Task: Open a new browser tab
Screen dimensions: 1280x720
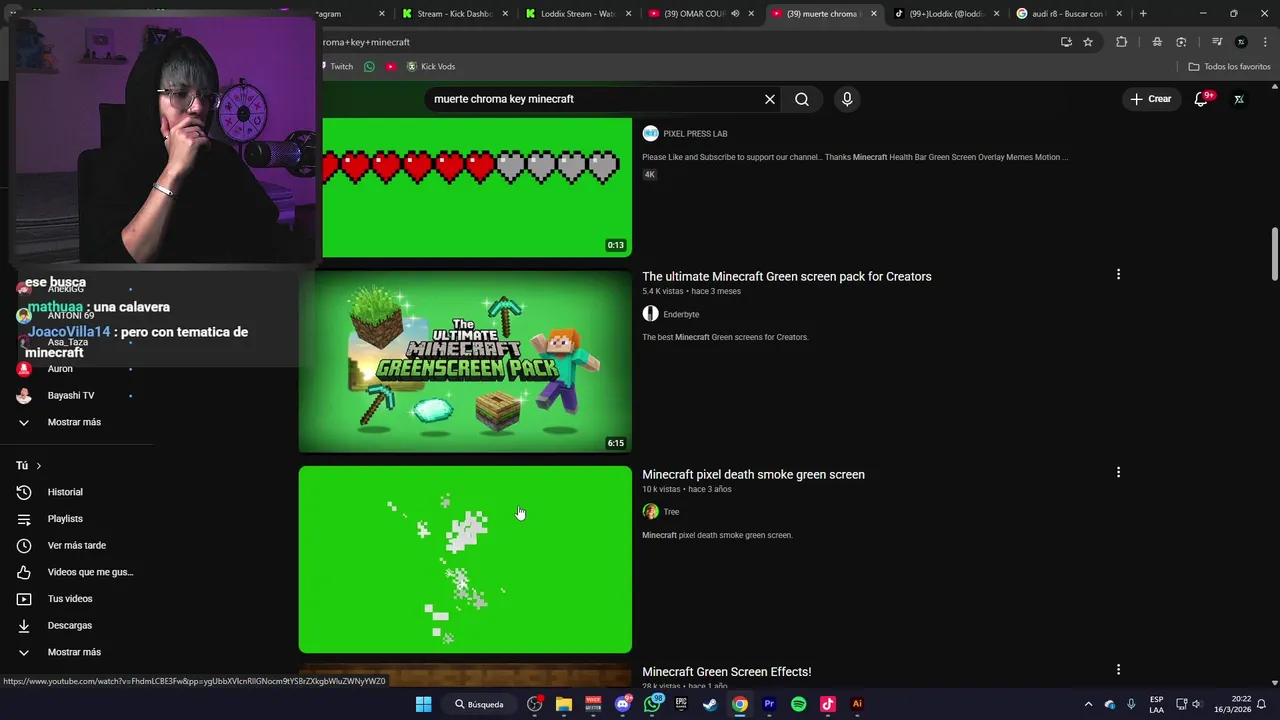Action: click(x=1143, y=14)
